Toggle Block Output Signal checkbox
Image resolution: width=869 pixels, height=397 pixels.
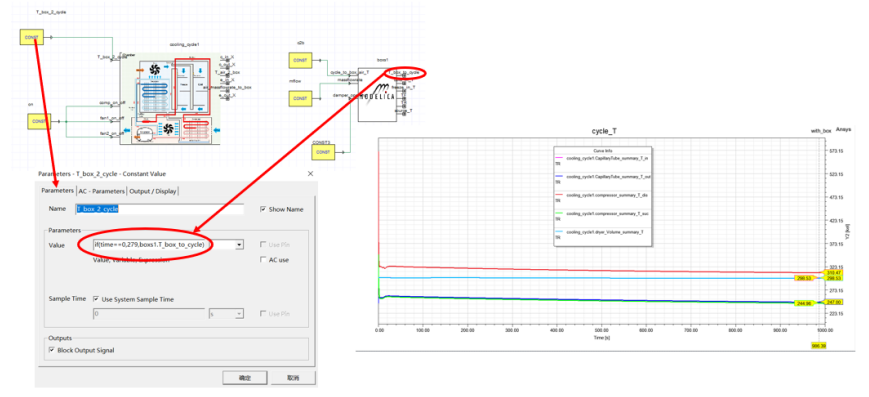point(52,350)
